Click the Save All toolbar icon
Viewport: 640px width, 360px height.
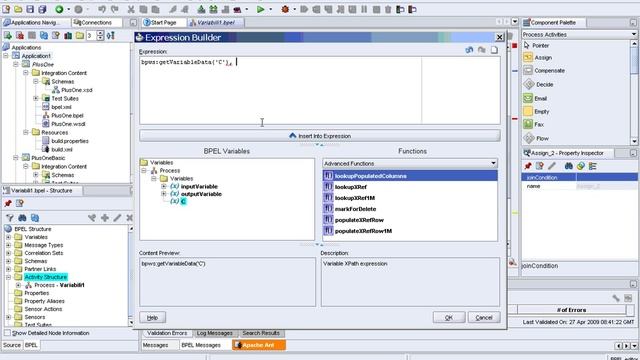coord(42,9)
